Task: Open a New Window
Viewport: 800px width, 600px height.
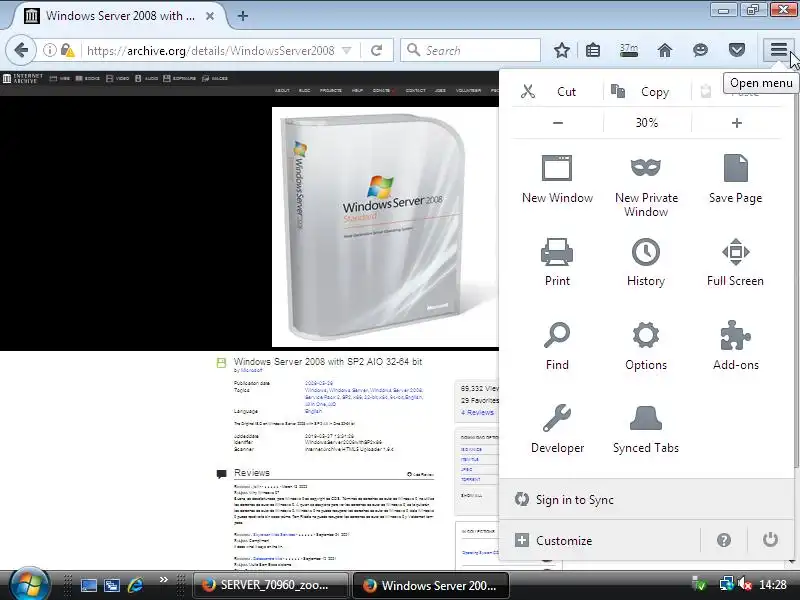Action: pyautogui.click(x=557, y=179)
